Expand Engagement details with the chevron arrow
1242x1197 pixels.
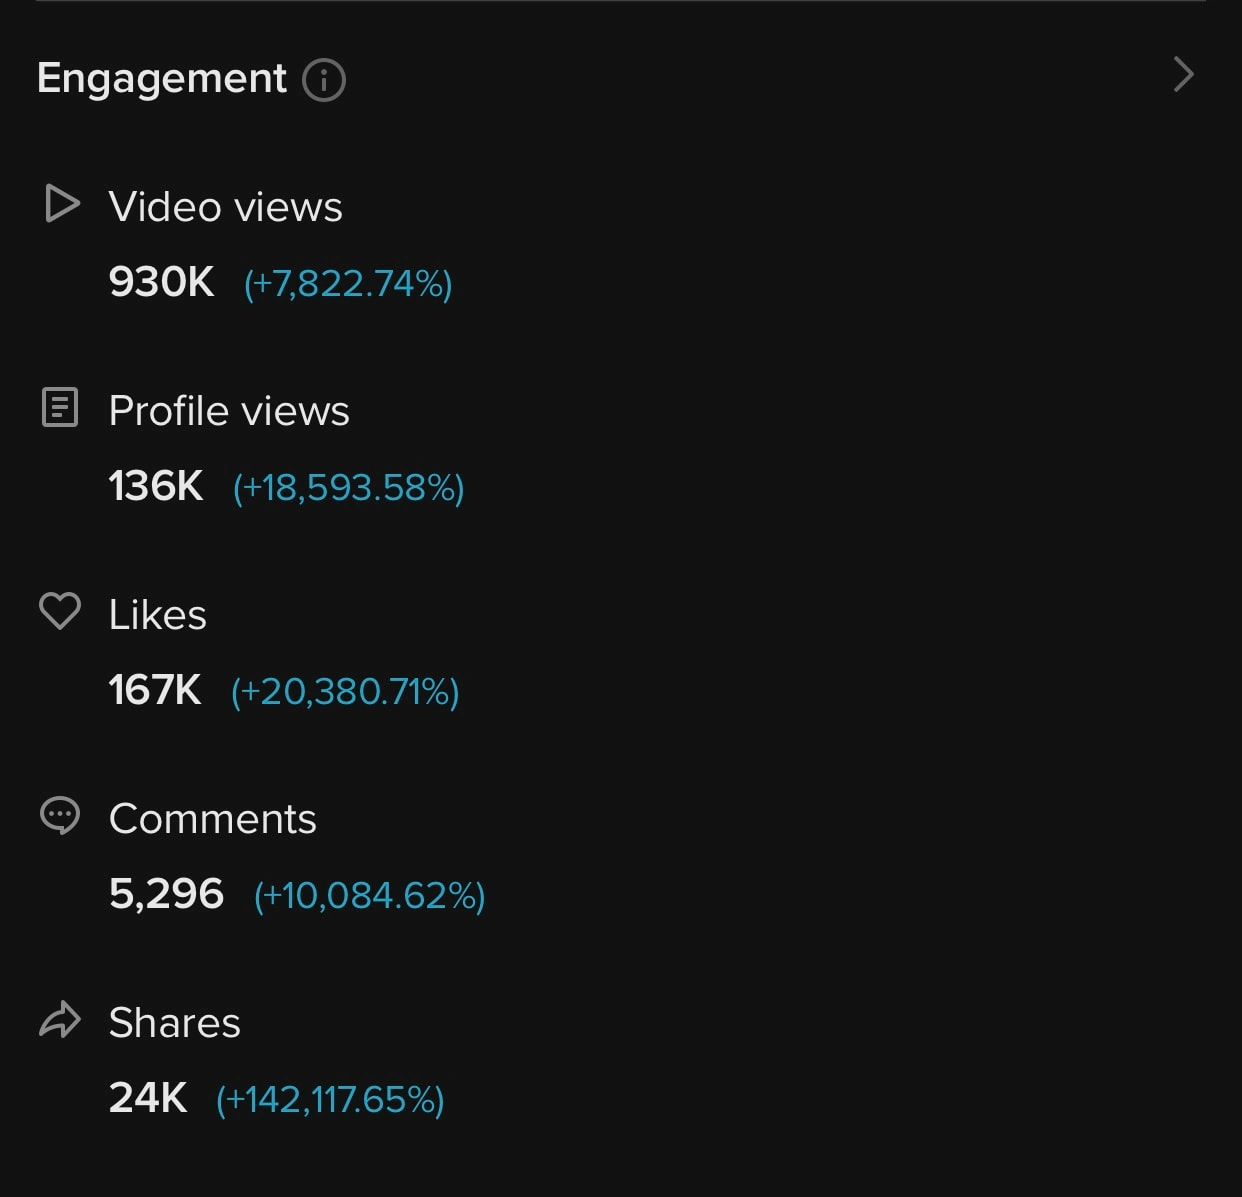click(1183, 75)
